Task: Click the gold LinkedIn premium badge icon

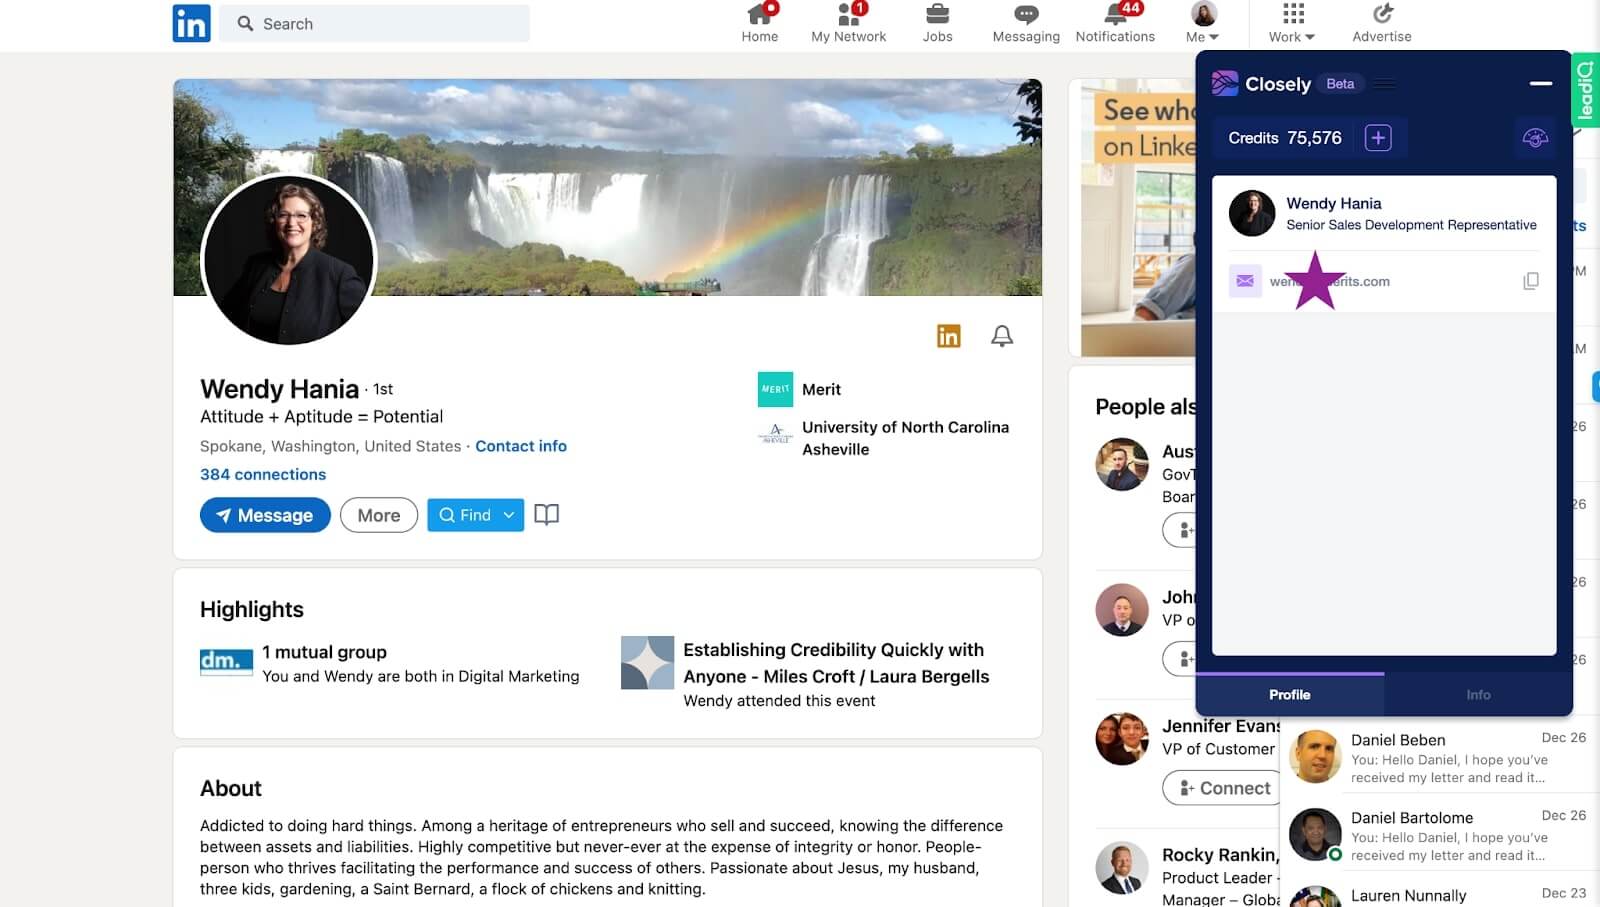Action: click(948, 336)
